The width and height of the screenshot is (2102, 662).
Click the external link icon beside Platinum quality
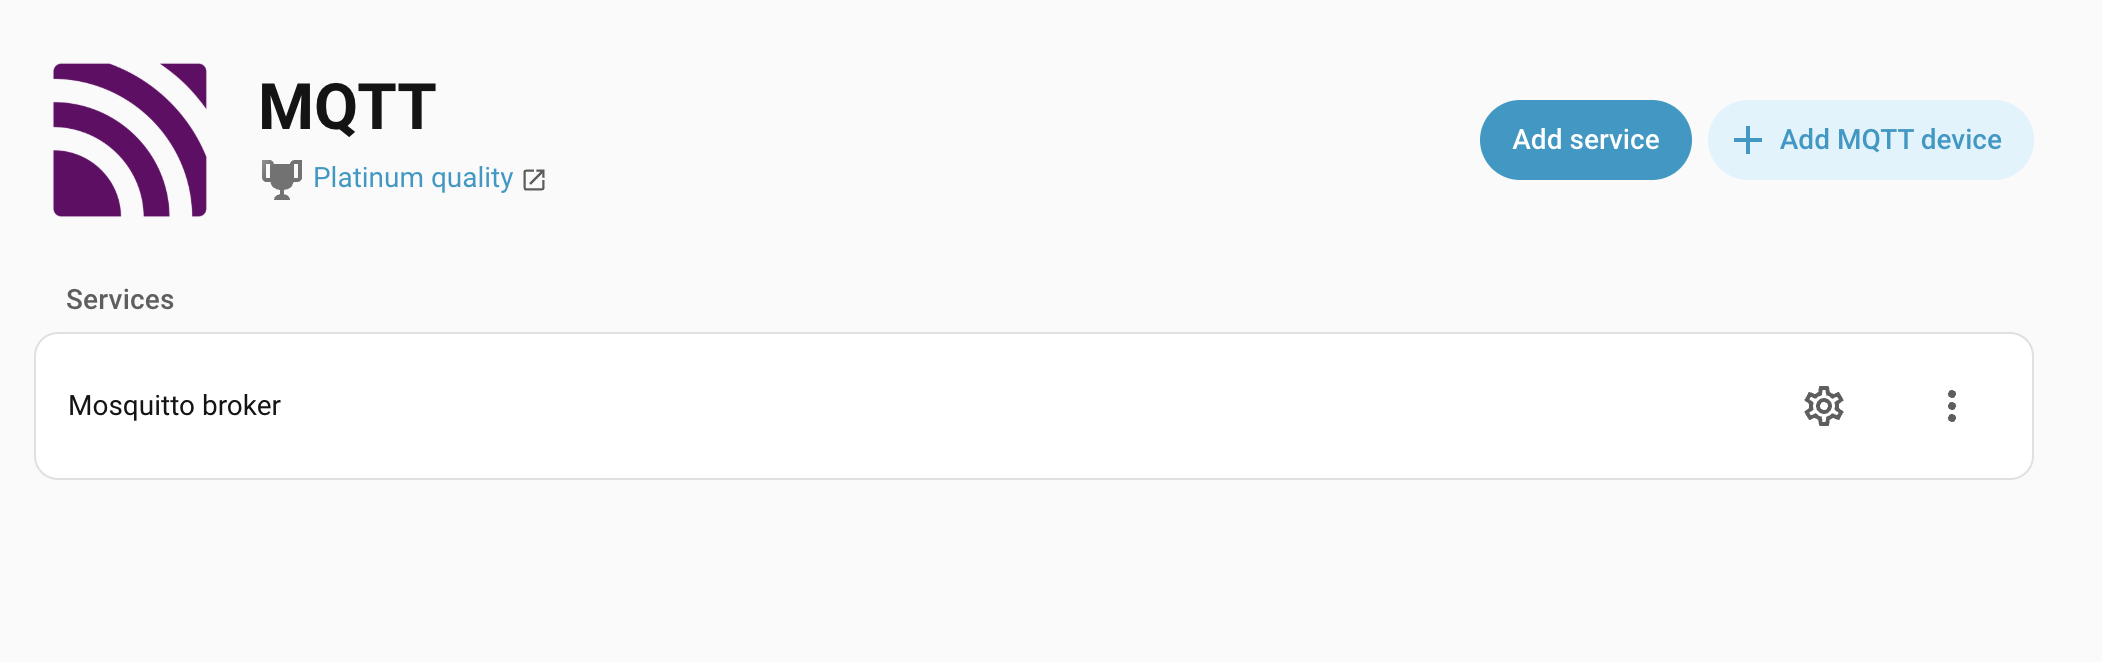534,180
